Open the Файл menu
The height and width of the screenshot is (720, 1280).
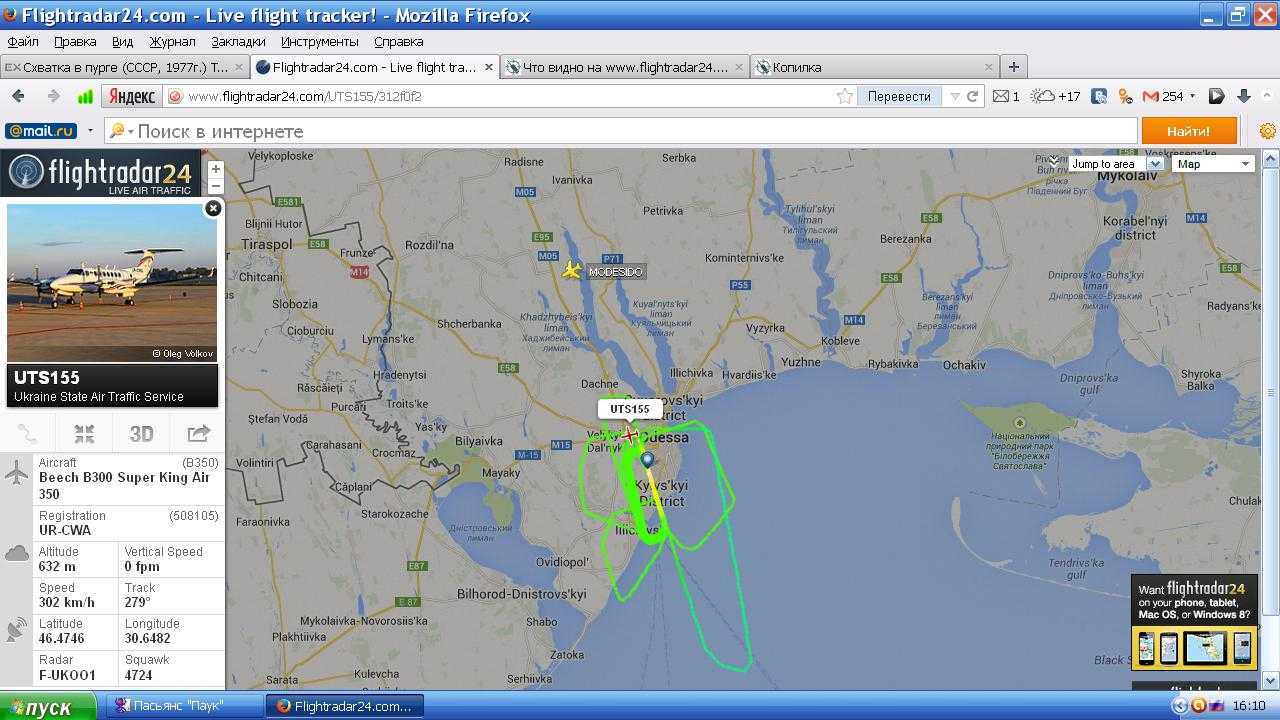pos(23,41)
